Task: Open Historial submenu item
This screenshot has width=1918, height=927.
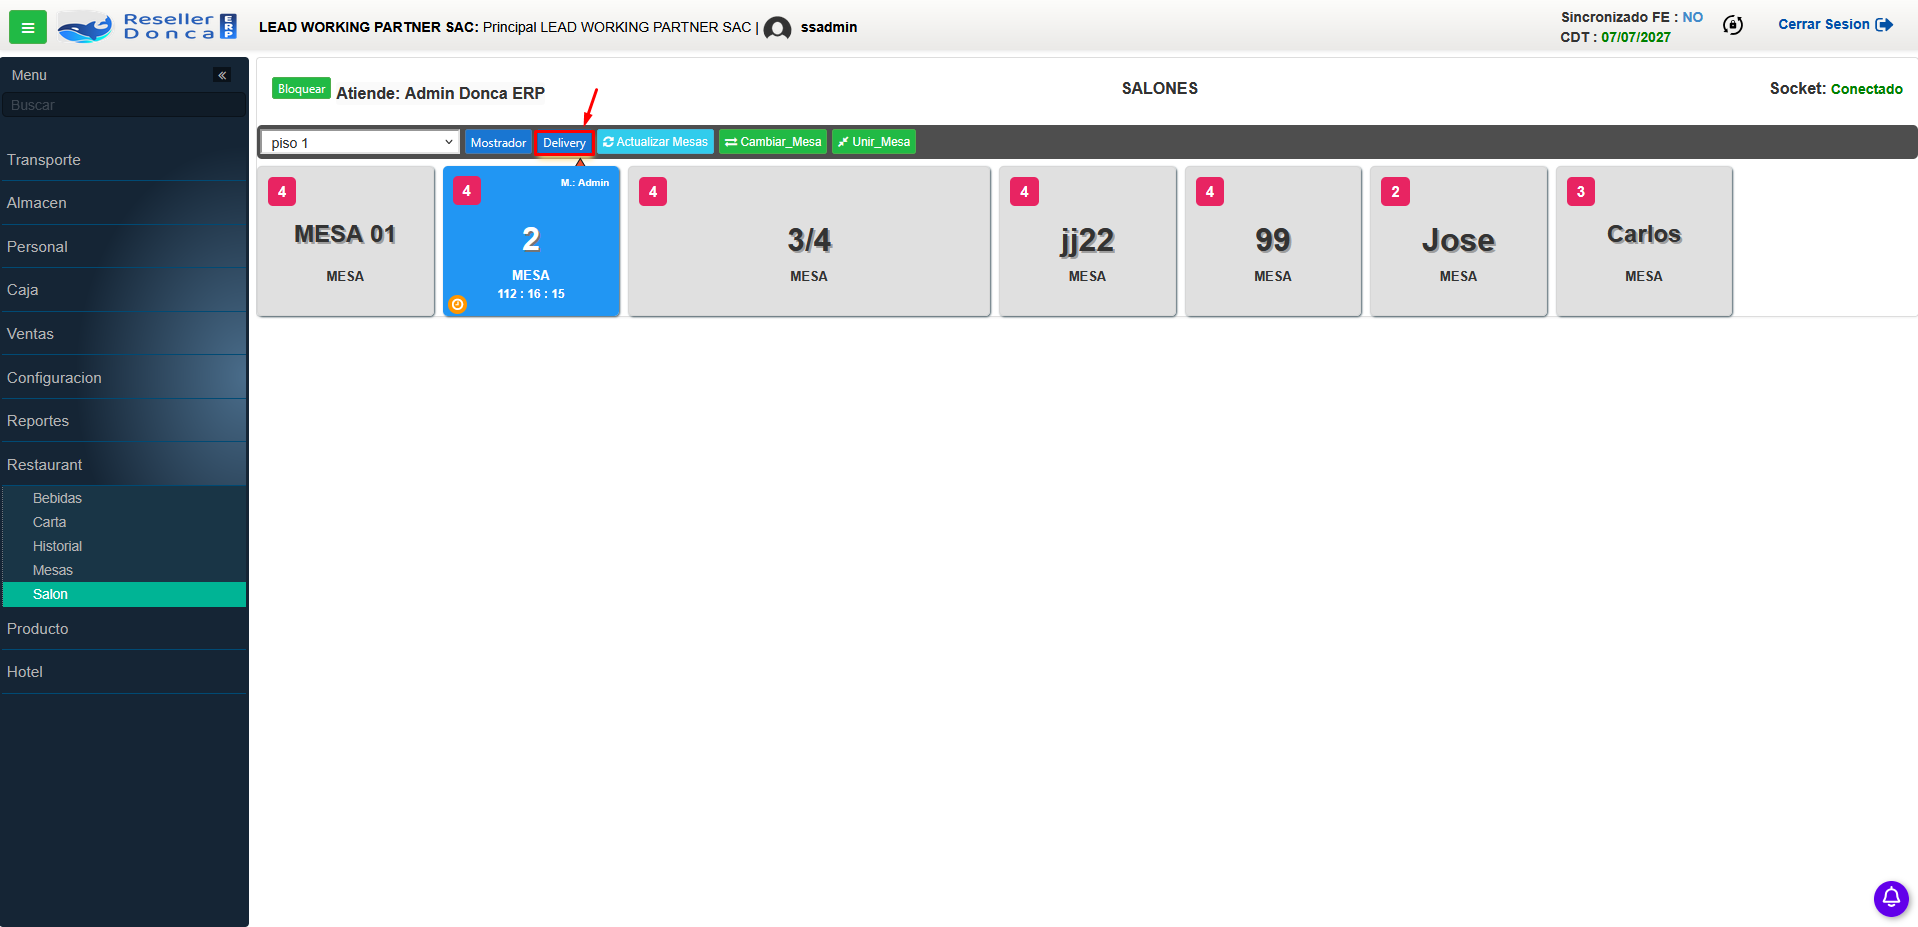Action: (124, 546)
